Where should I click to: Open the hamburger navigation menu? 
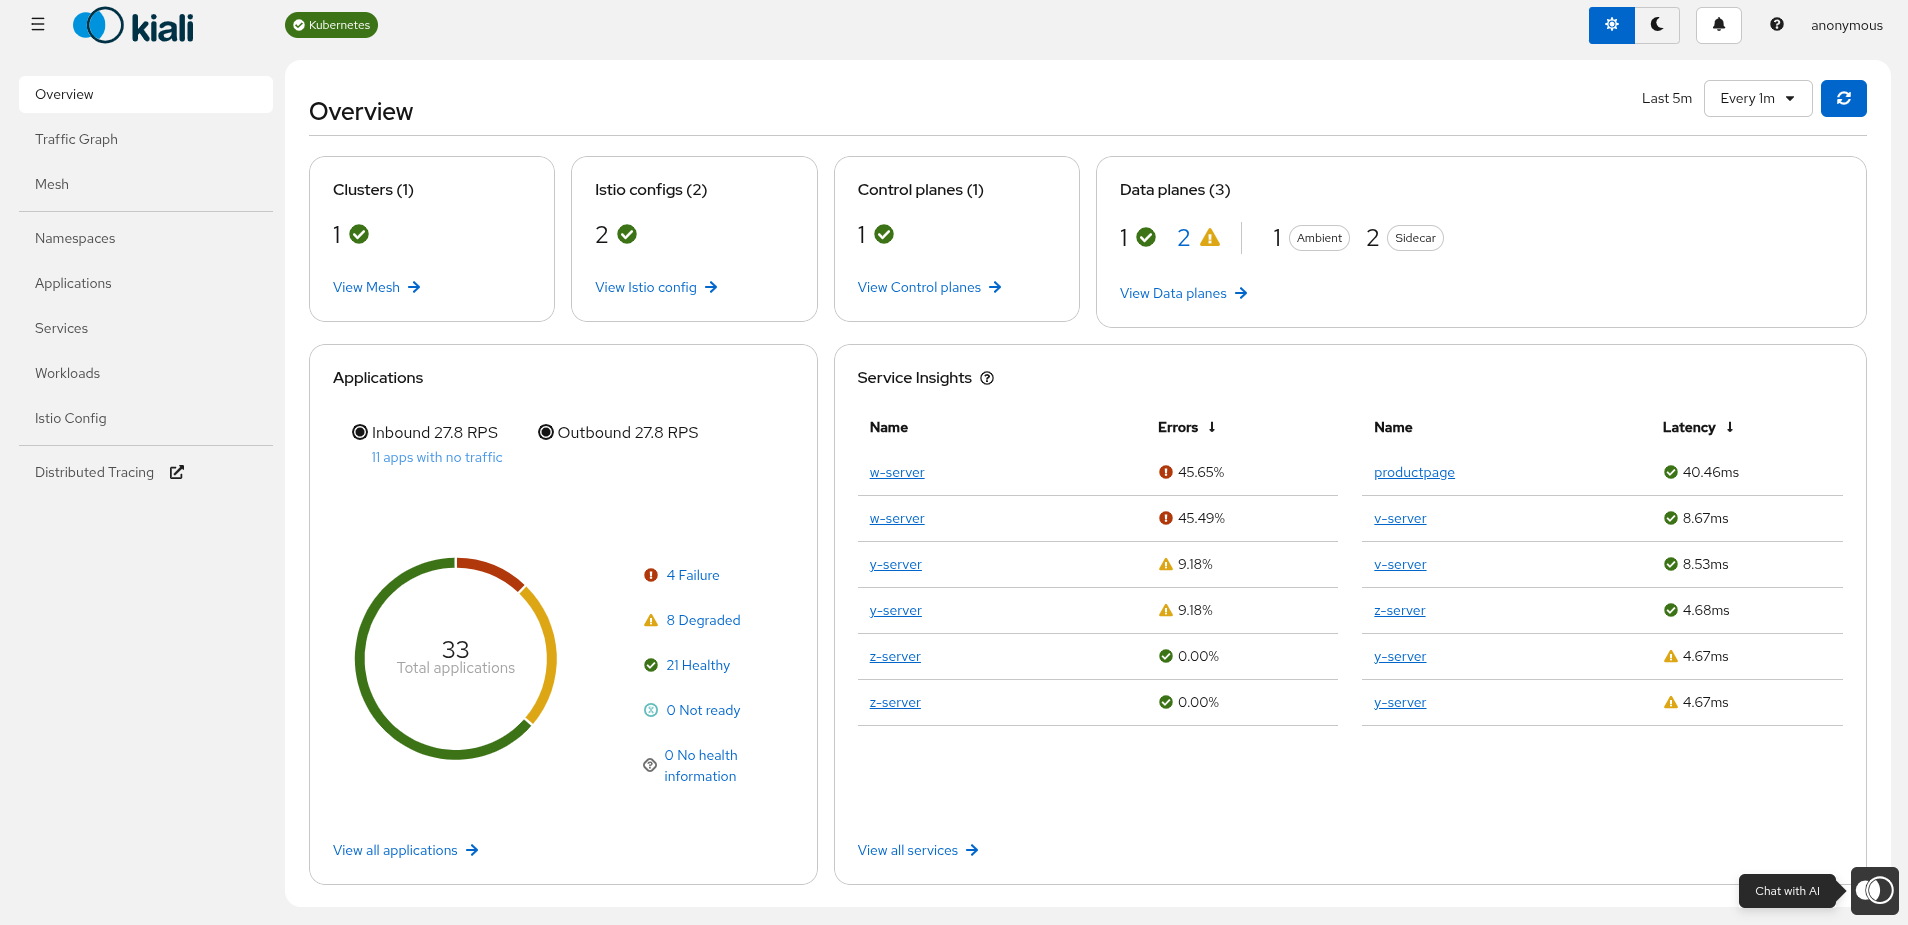(38, 25)
